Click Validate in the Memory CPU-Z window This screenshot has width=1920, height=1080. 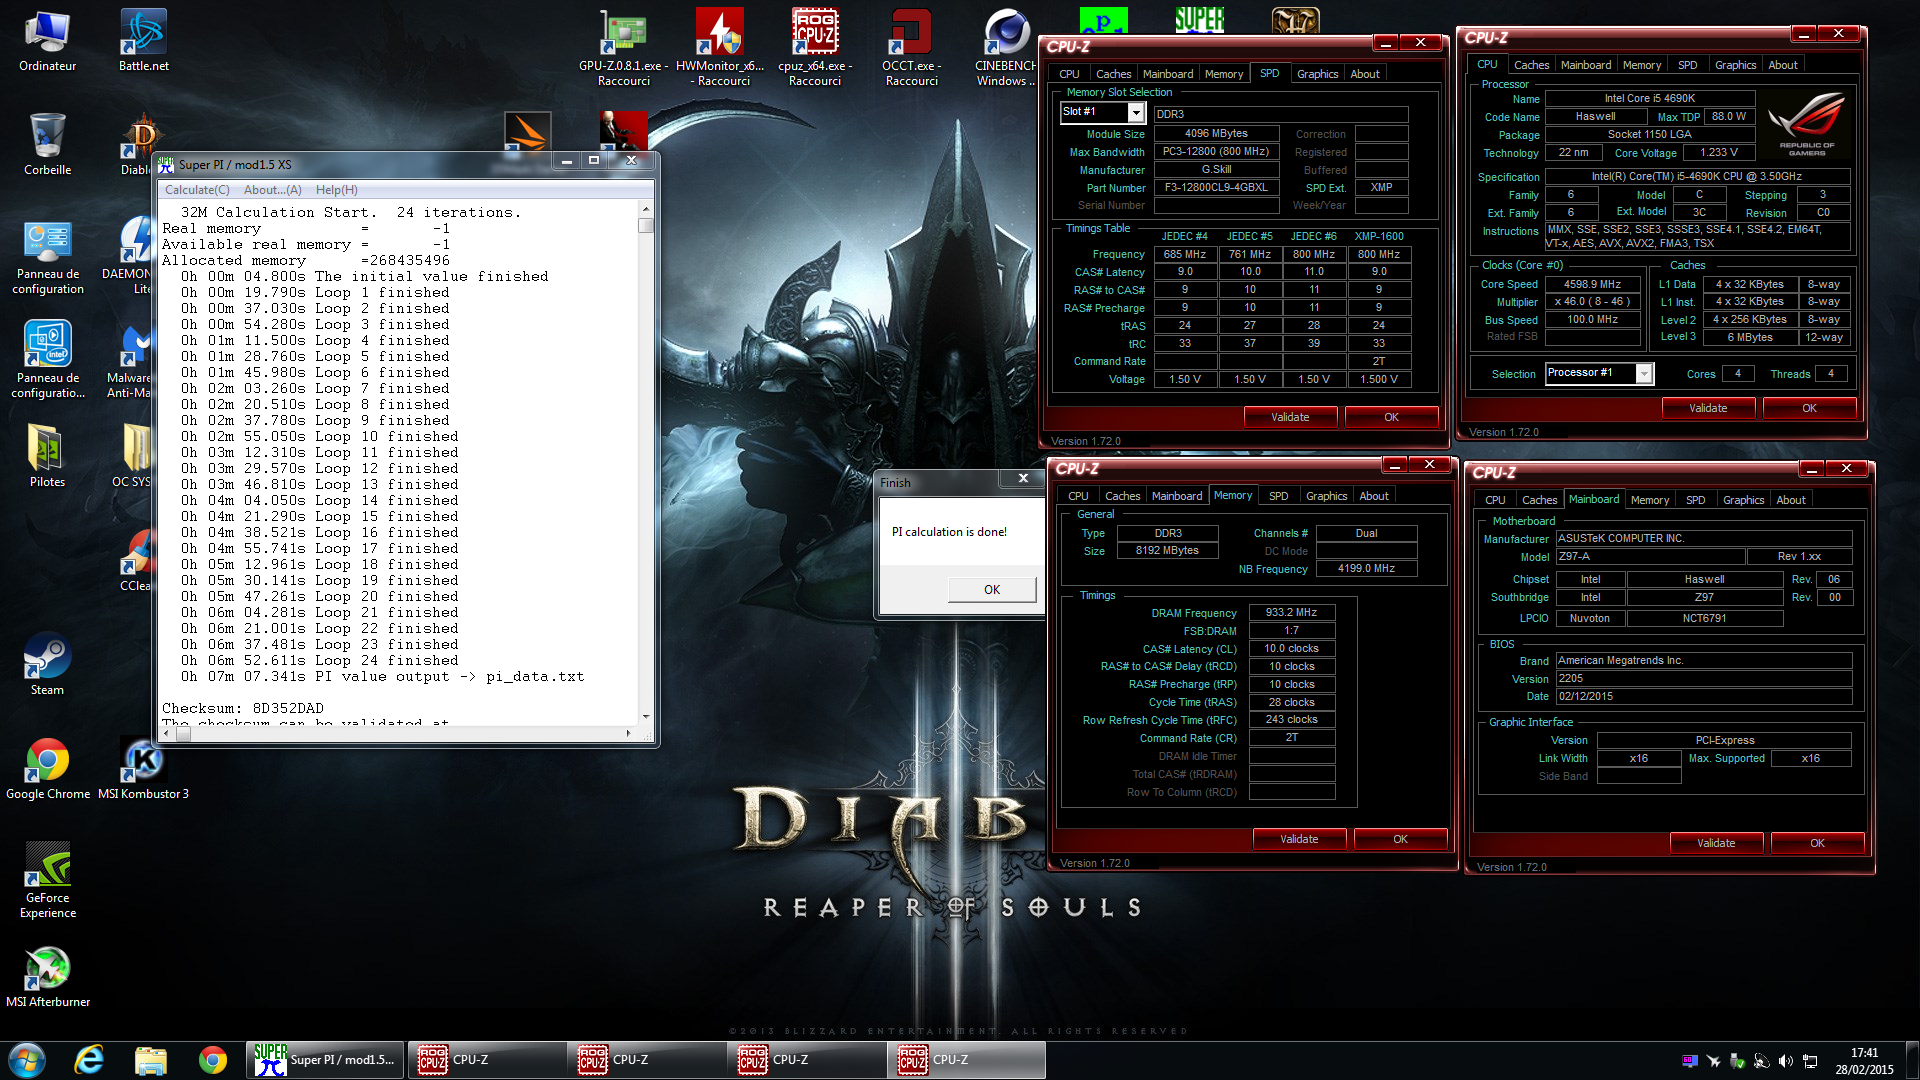tap(1299, 839)
